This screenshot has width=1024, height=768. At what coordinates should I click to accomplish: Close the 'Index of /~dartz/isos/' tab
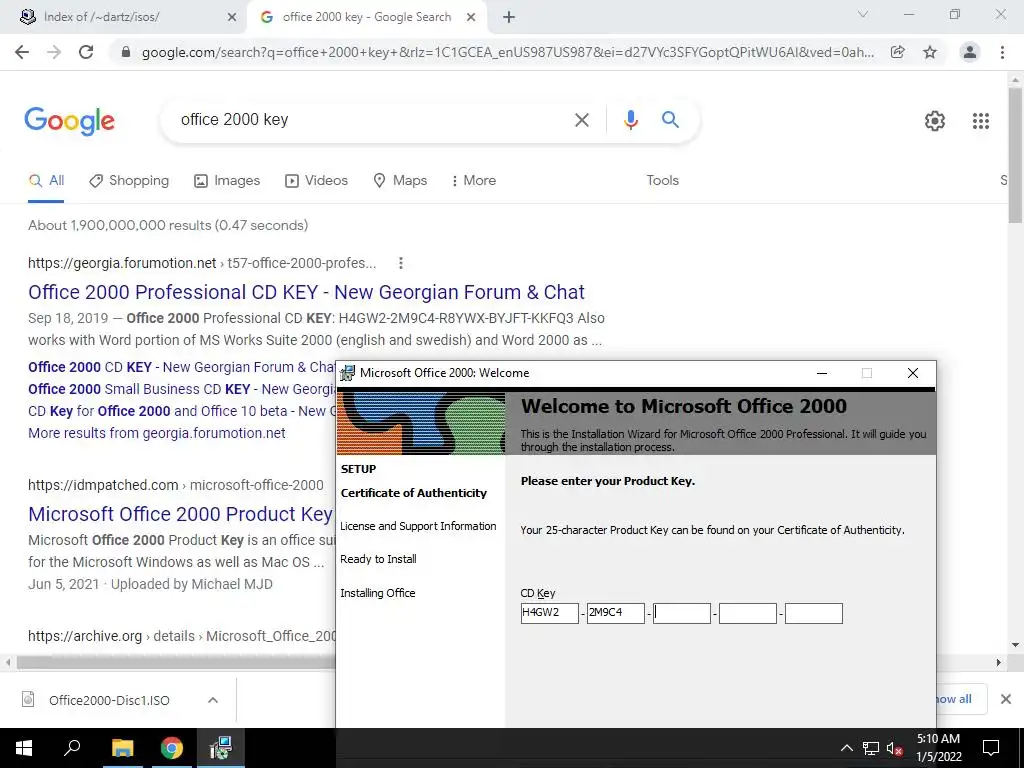(231, 17)
